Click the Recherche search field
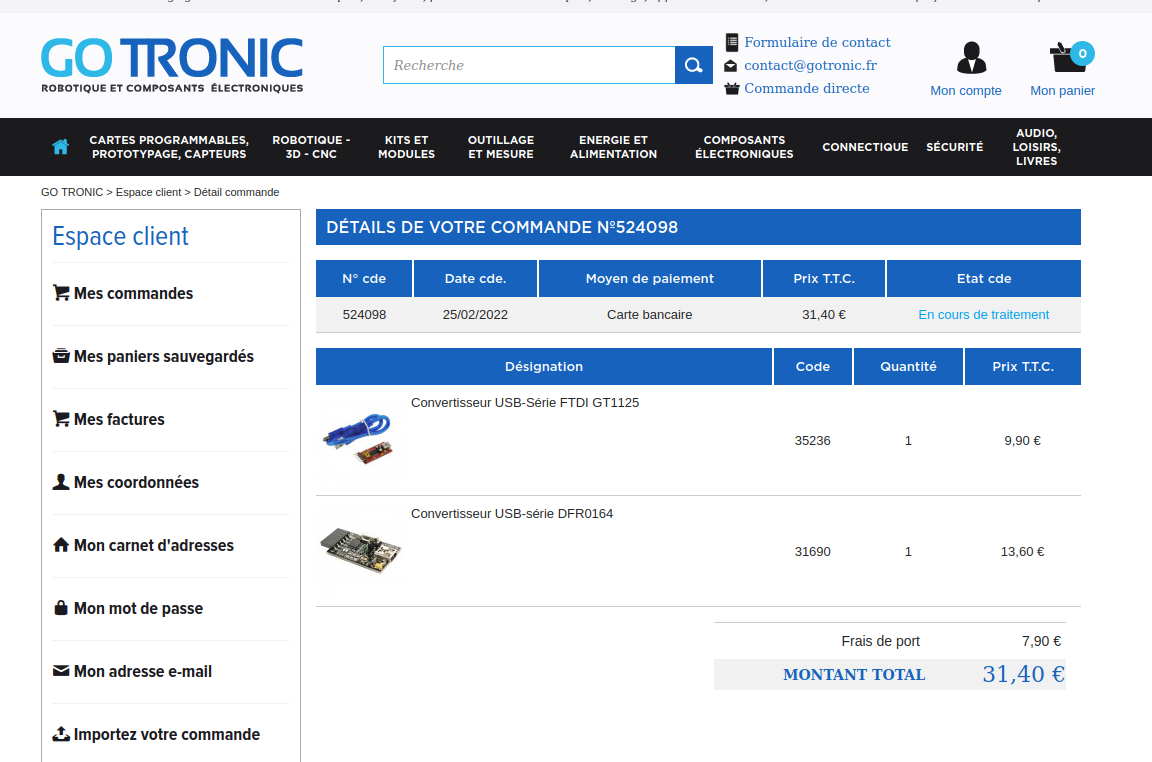Image resolution: width=1152 pixels, height=762 pixels. [x=528, y=65]
